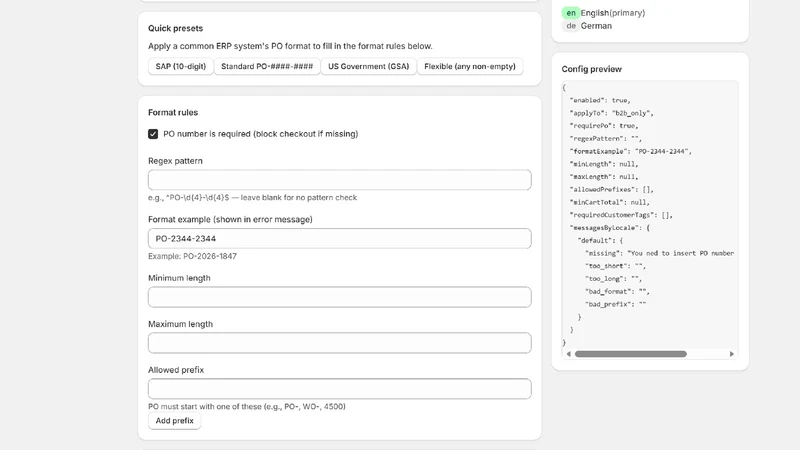800x450 pixels.
Task: Click the Example: PO-2026-1847 hint
Action: point(192,256)
